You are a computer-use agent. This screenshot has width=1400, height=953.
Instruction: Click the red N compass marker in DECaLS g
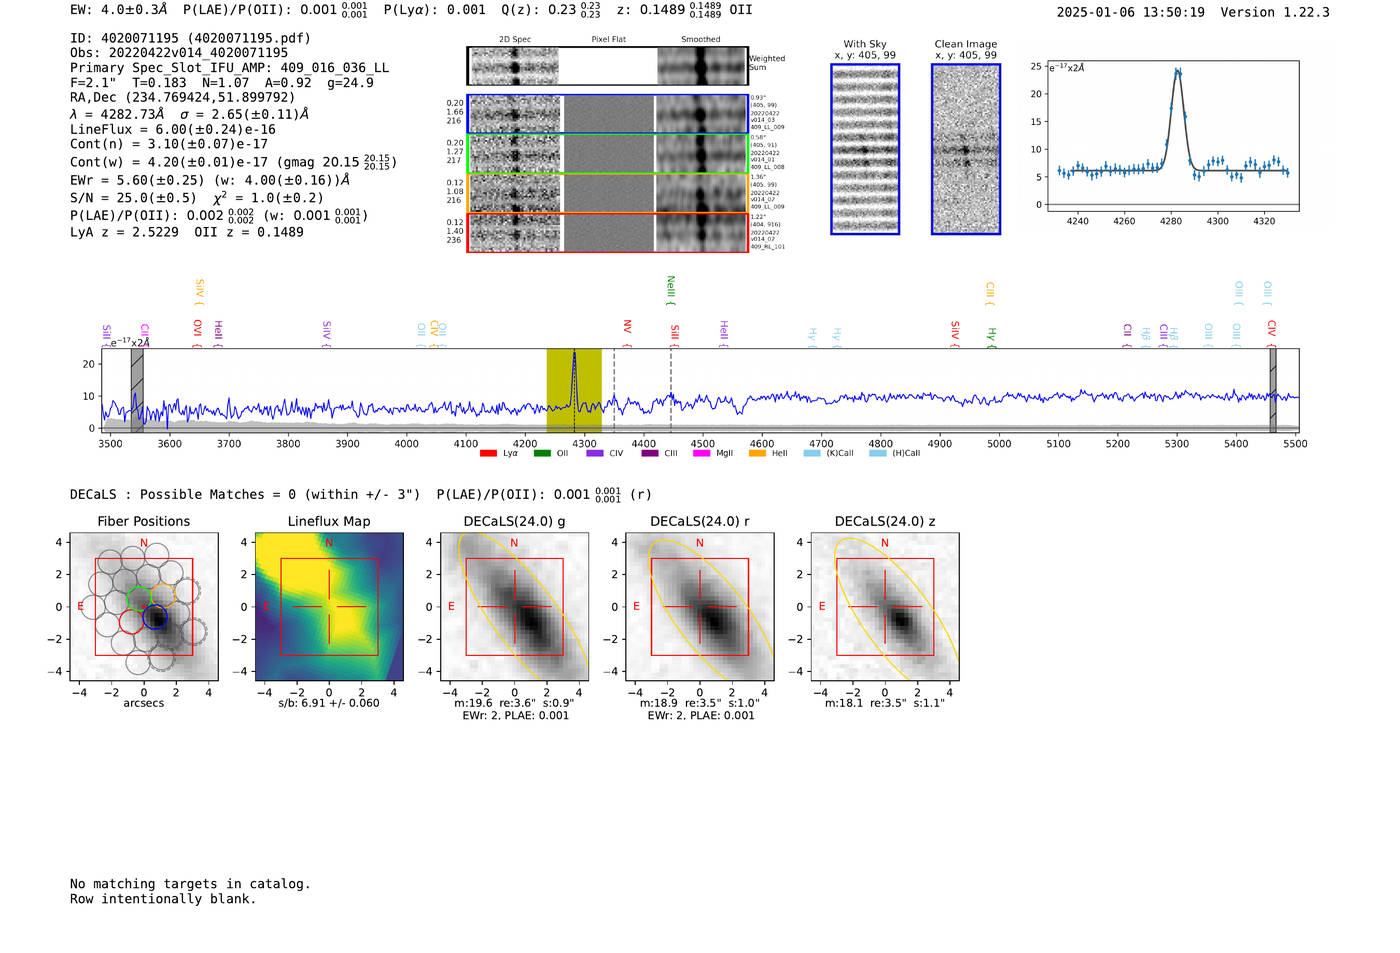[514, 543]
